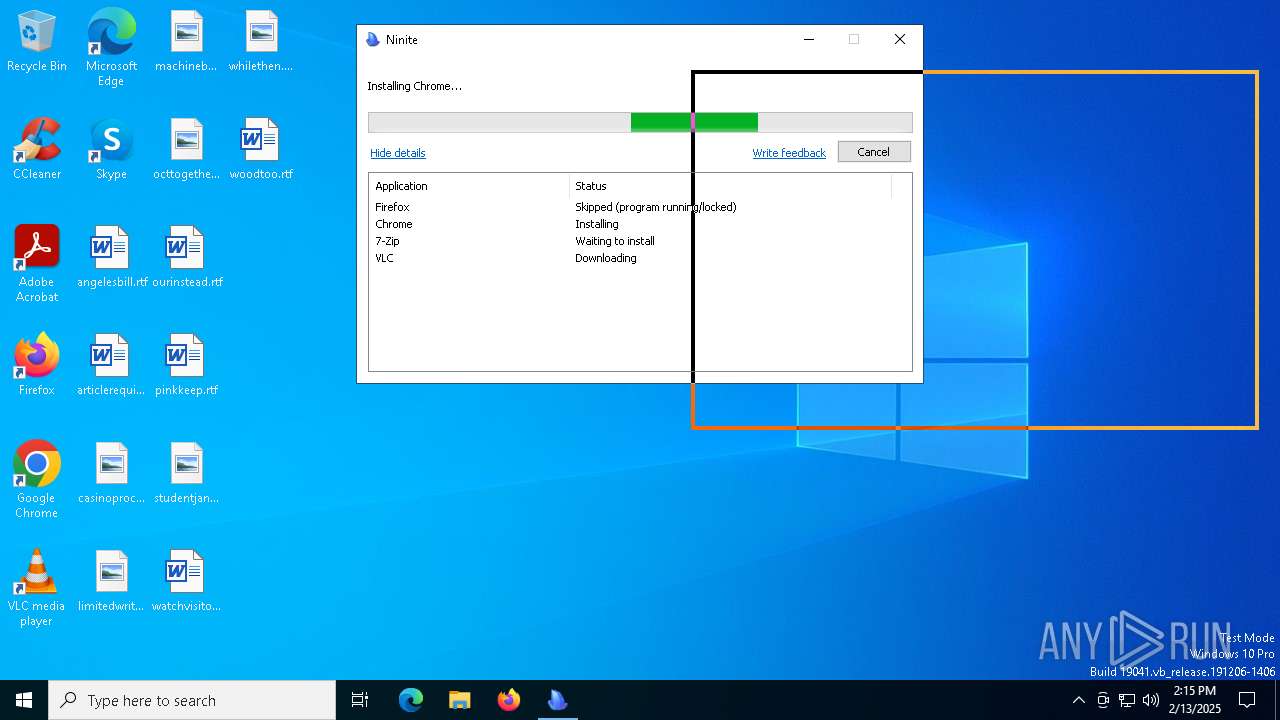Screen dimensions: 1280x720
Task: Close the Ninite window
Action: tap(900, 40)
